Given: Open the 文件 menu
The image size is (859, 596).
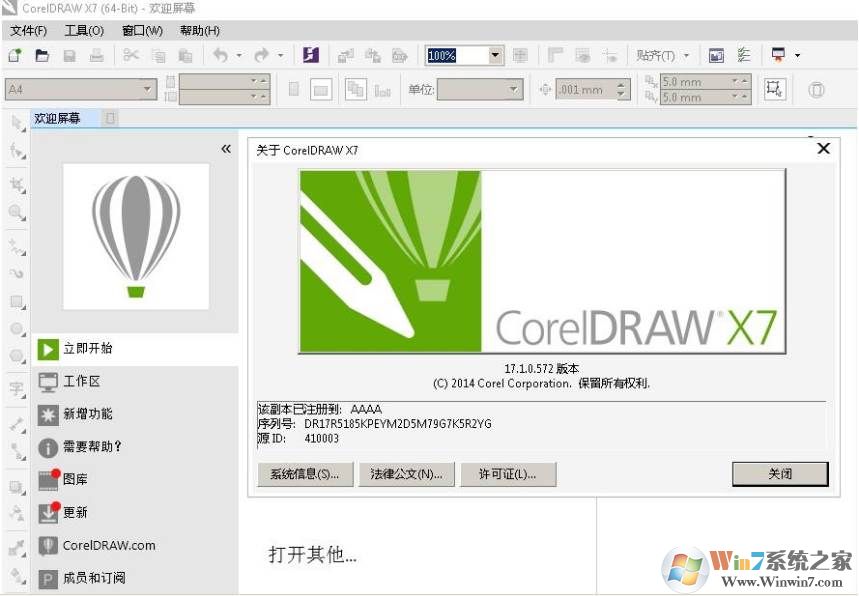Looking at the screenshot, I should (x=27, y=31).
